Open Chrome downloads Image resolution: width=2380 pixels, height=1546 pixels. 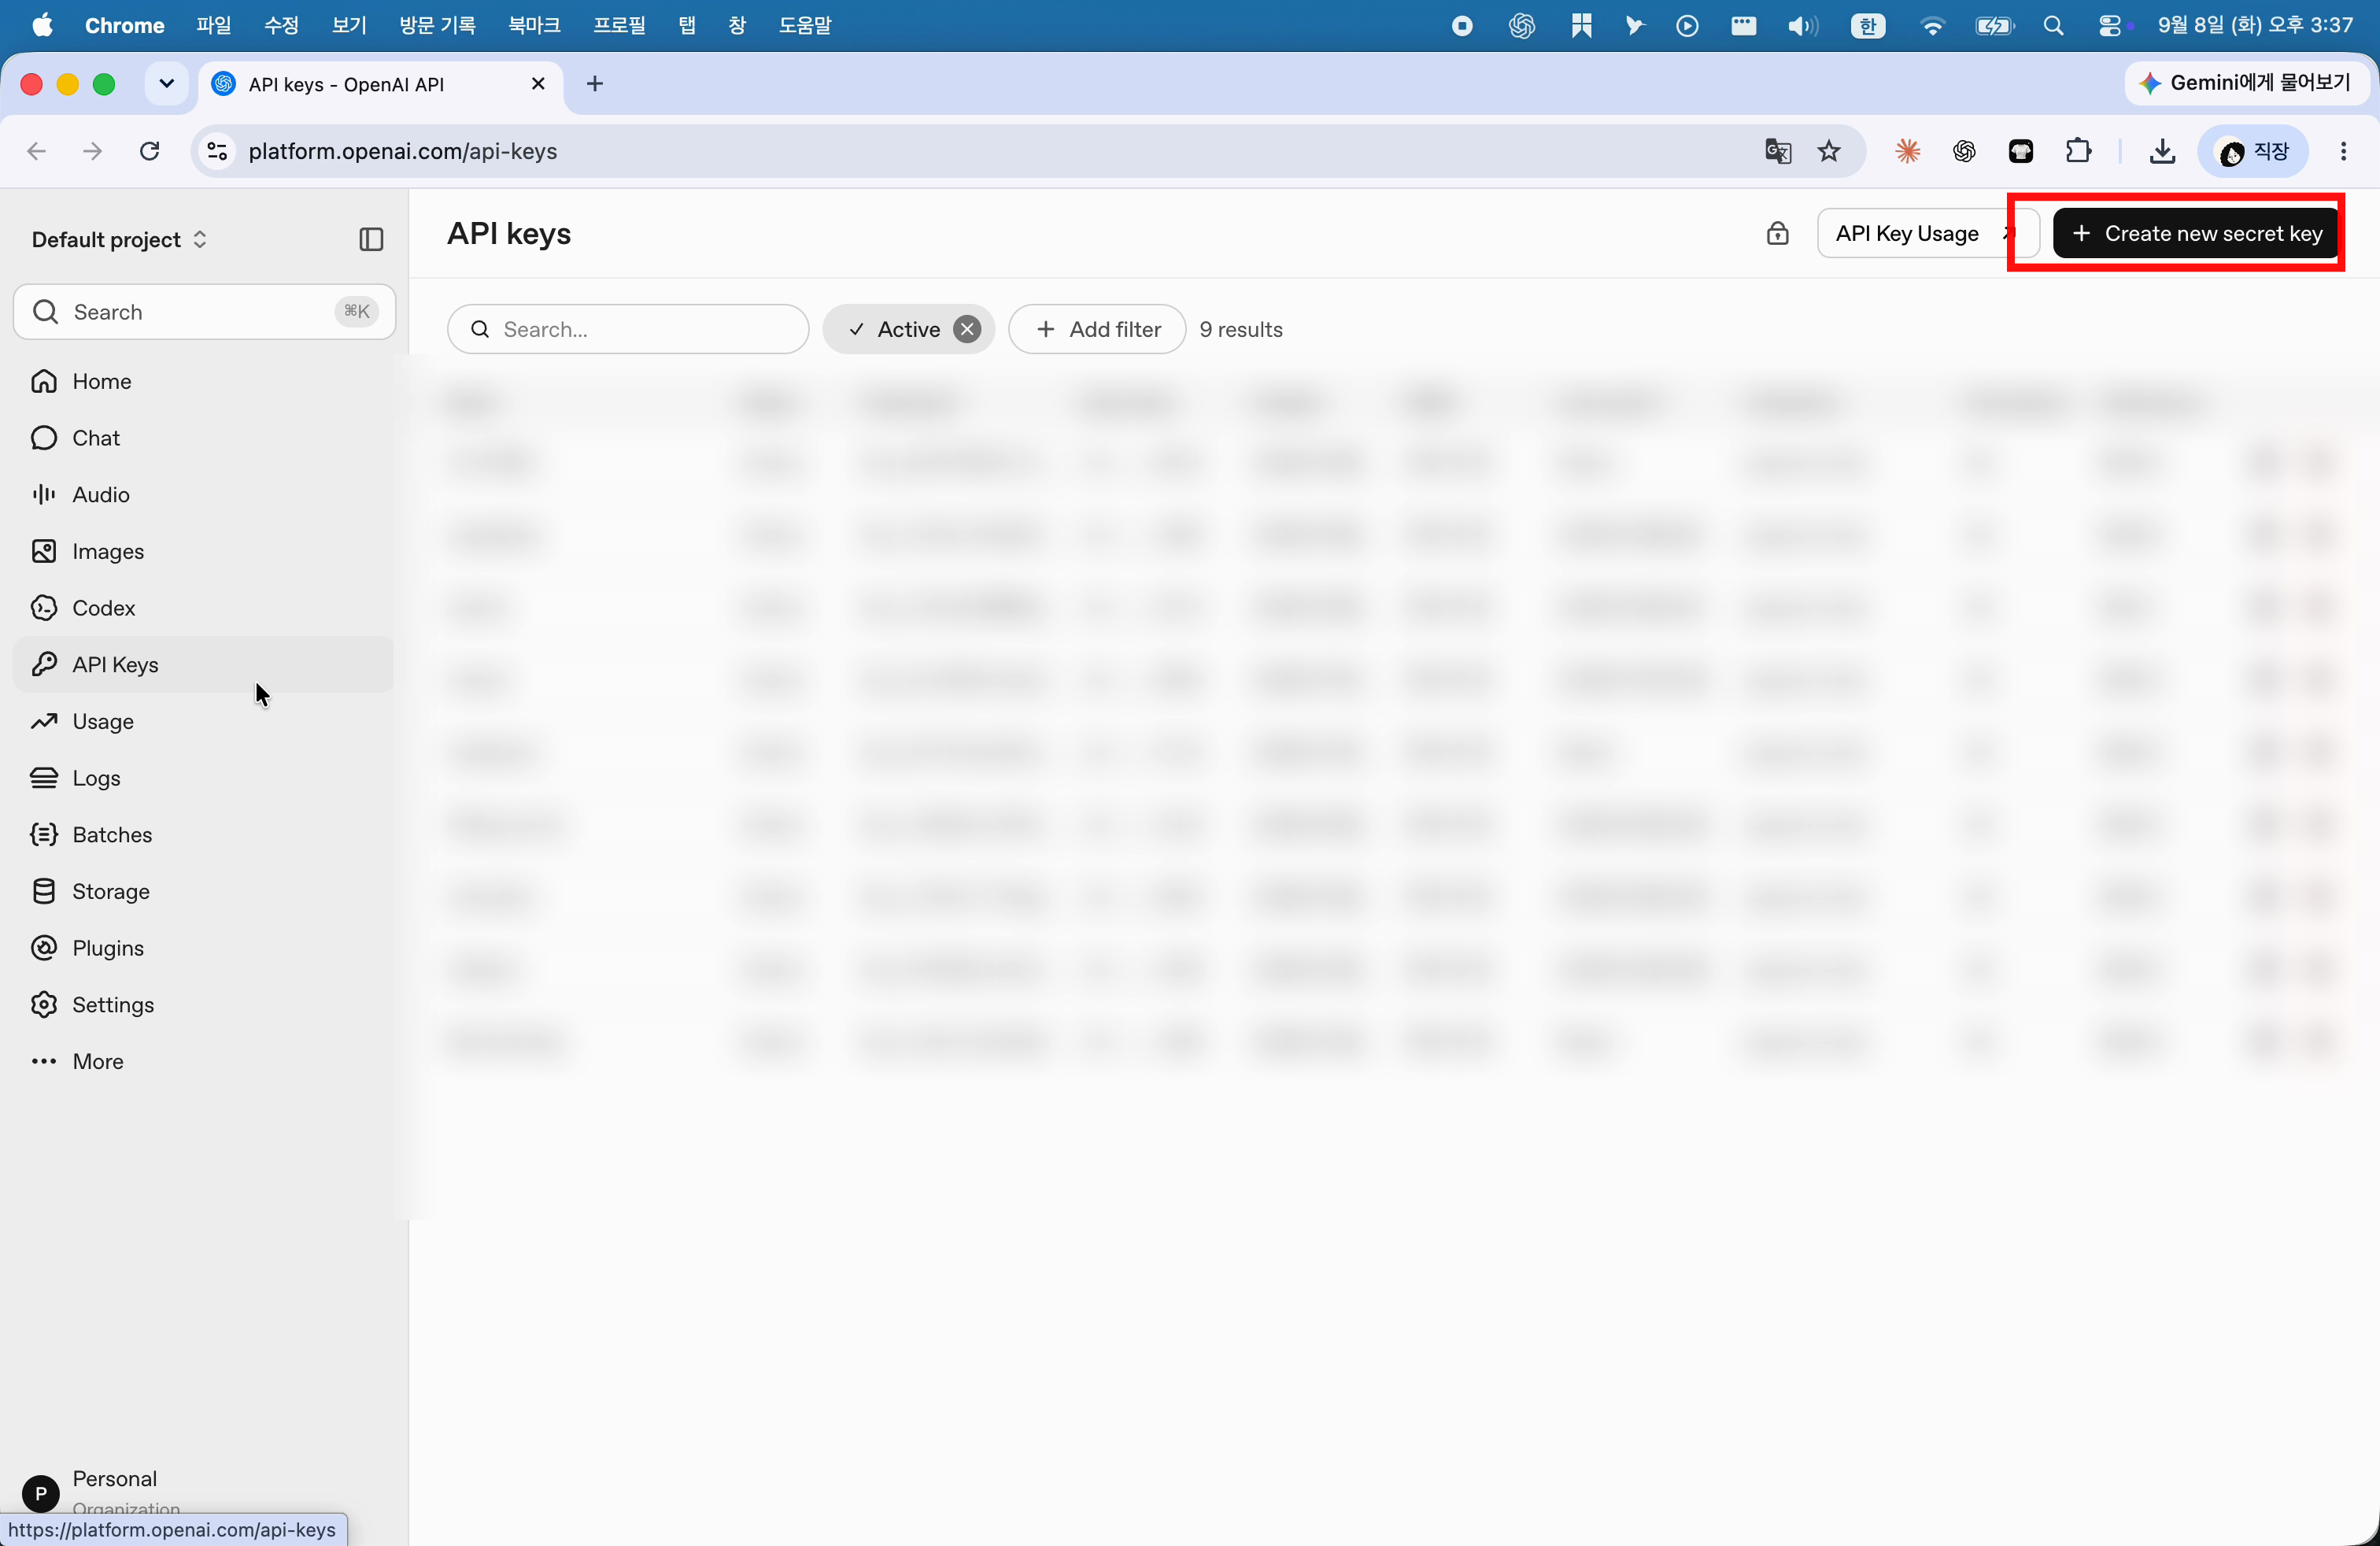pyautogui.click(x=2162, y=151)
